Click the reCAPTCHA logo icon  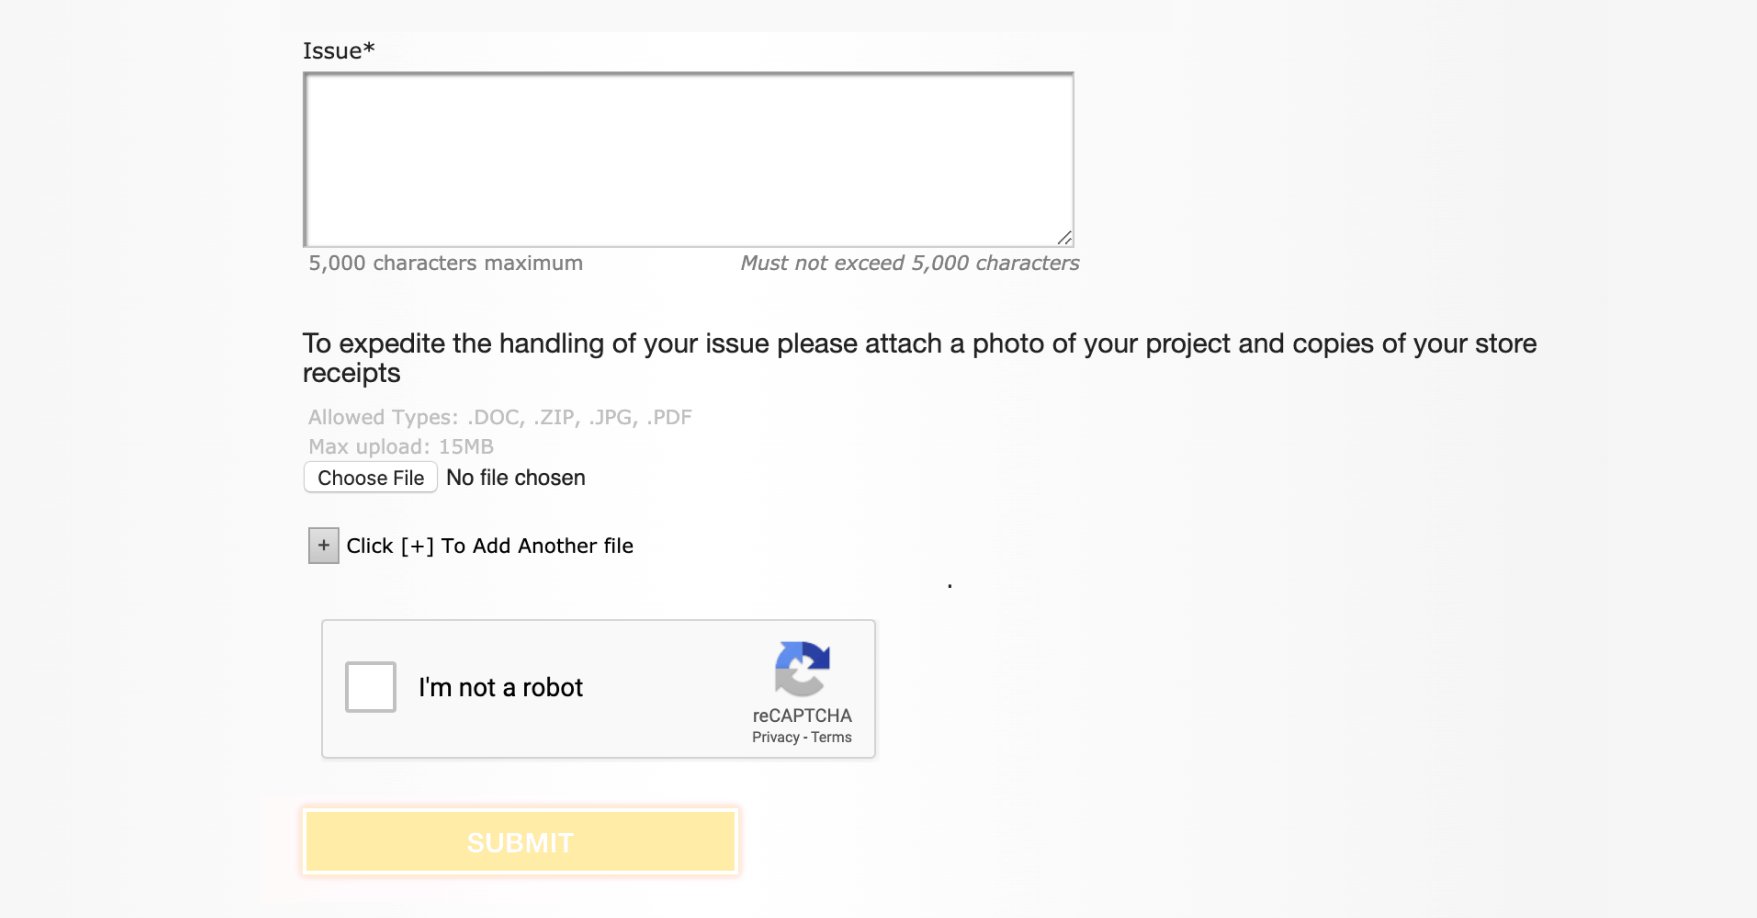(x=802, y=668)
